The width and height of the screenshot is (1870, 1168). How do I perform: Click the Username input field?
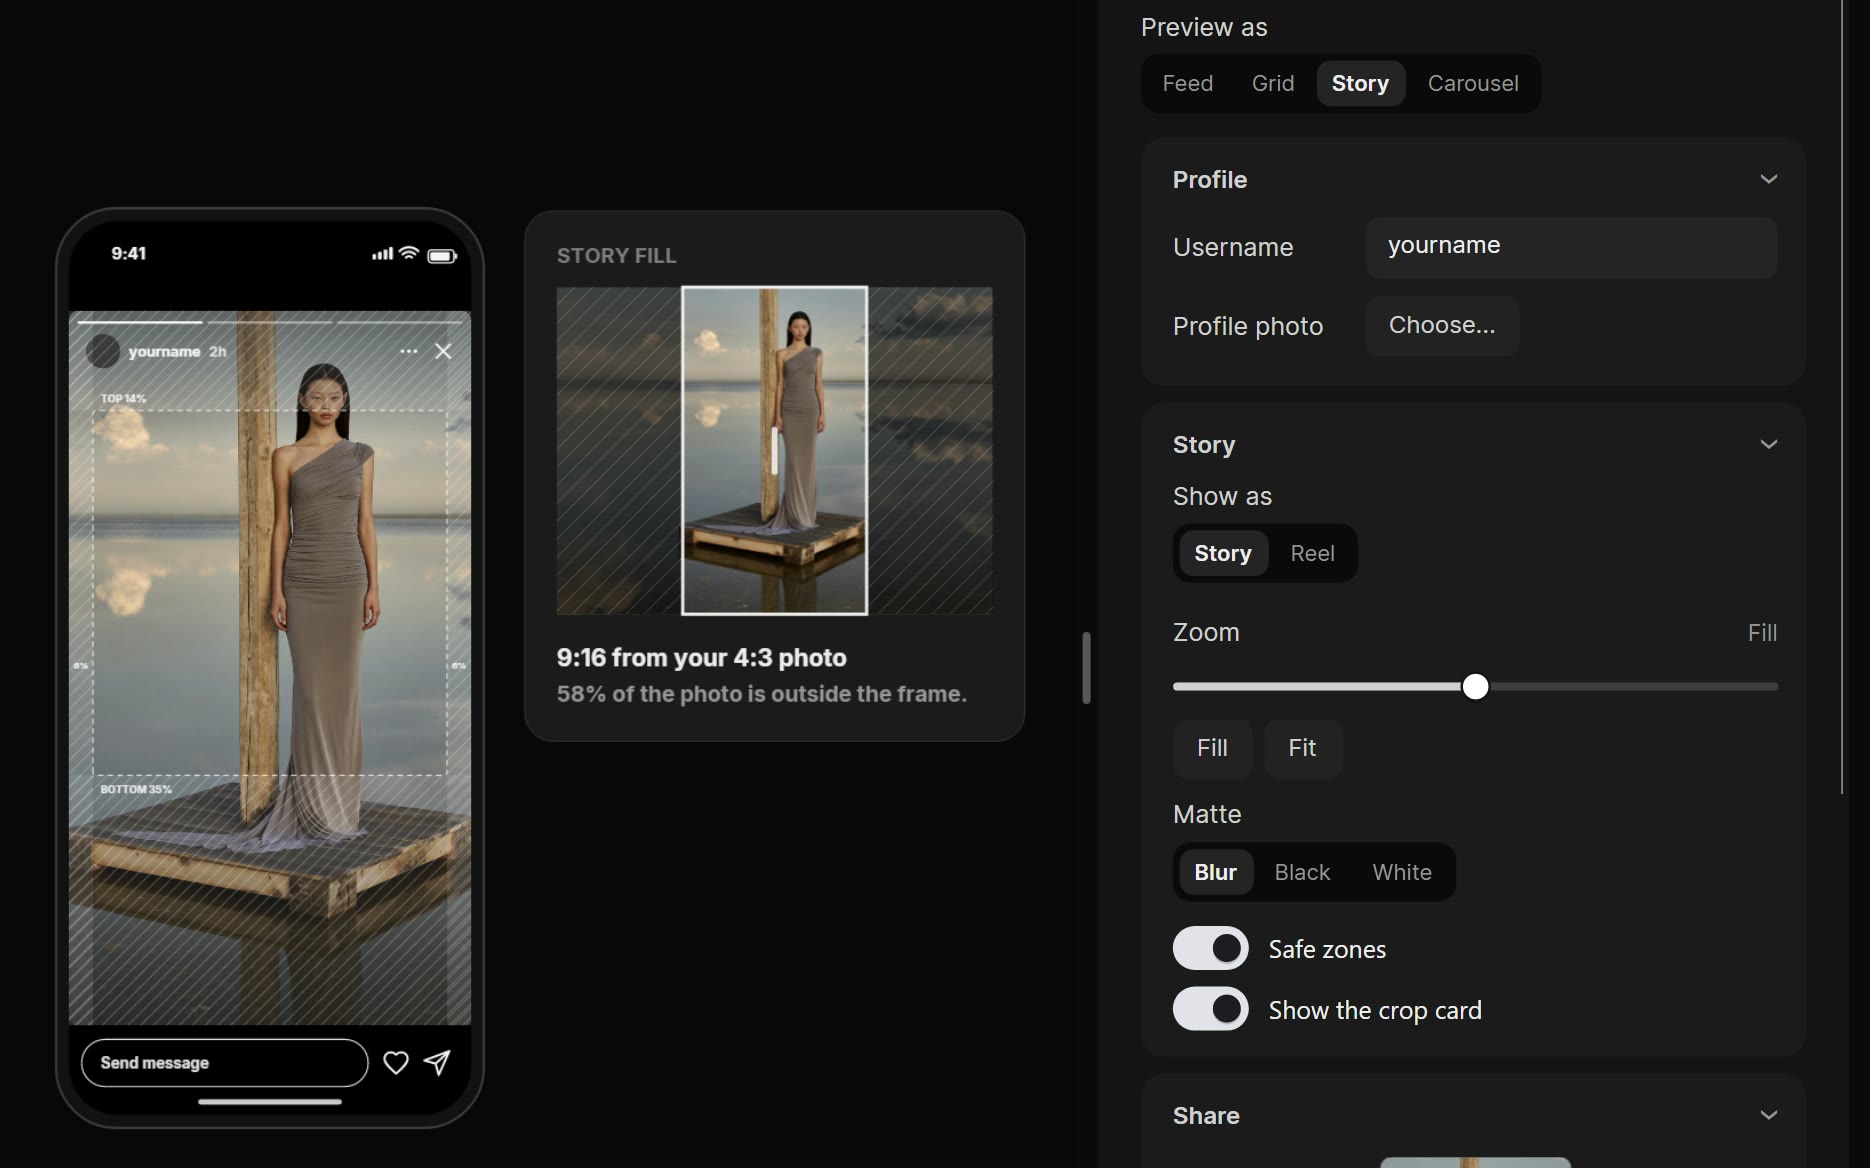coord(1571,247)
